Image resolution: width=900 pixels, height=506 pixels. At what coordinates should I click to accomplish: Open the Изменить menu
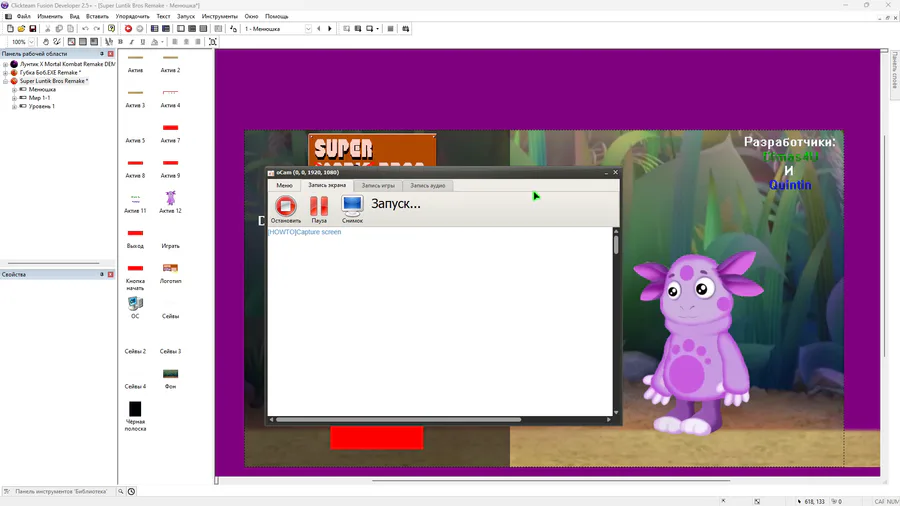(x=50, y=17)
